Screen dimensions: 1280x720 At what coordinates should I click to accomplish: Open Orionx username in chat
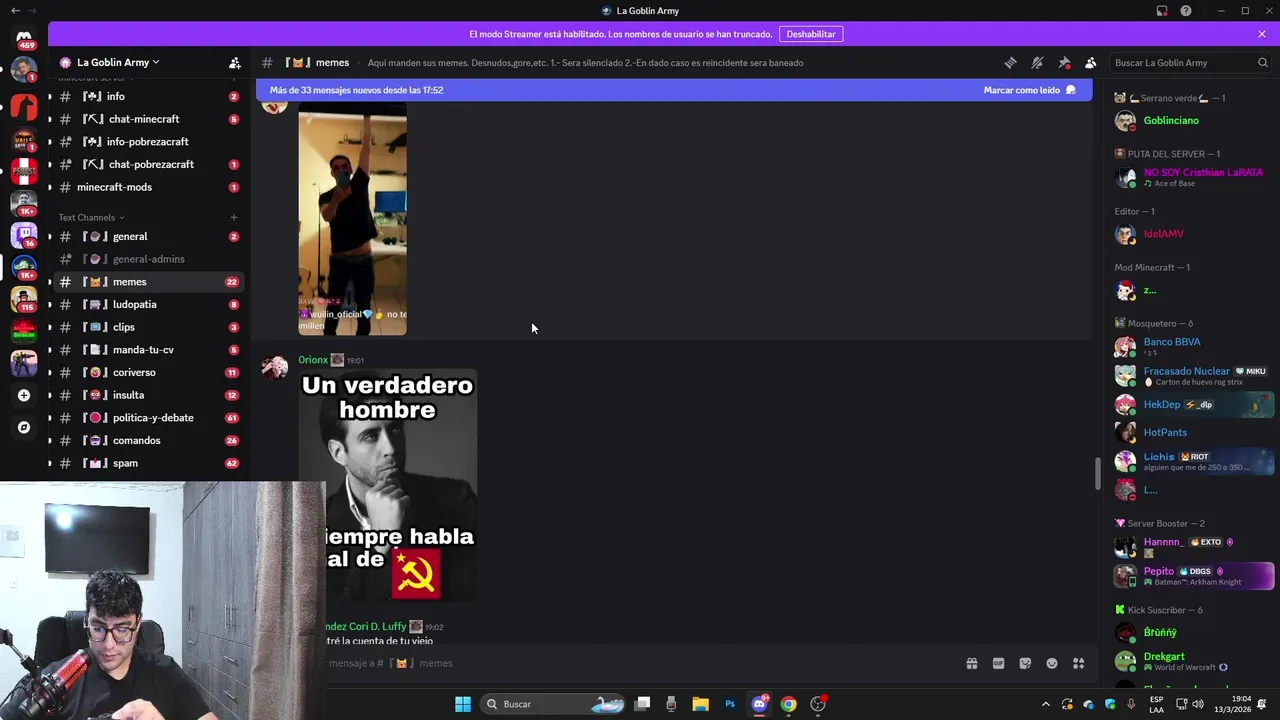(313, 360)
